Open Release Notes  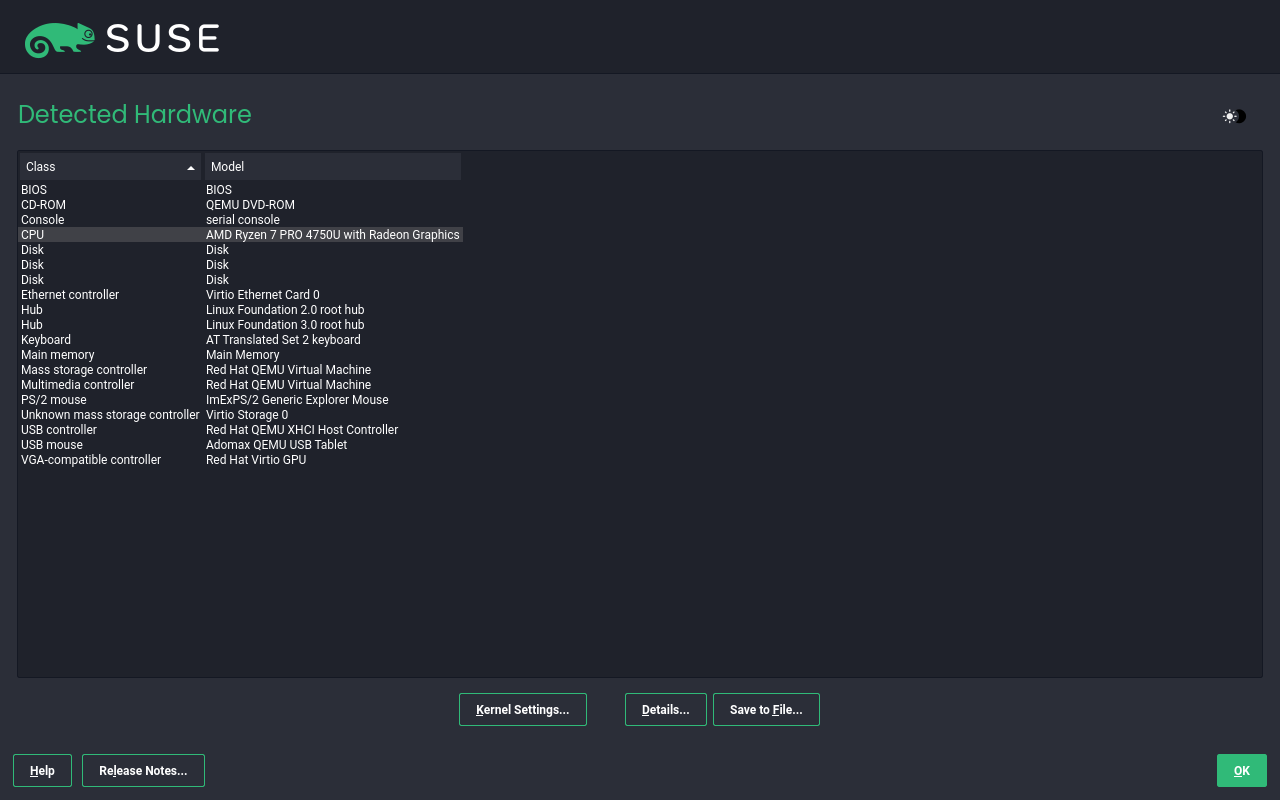(143, 771)
